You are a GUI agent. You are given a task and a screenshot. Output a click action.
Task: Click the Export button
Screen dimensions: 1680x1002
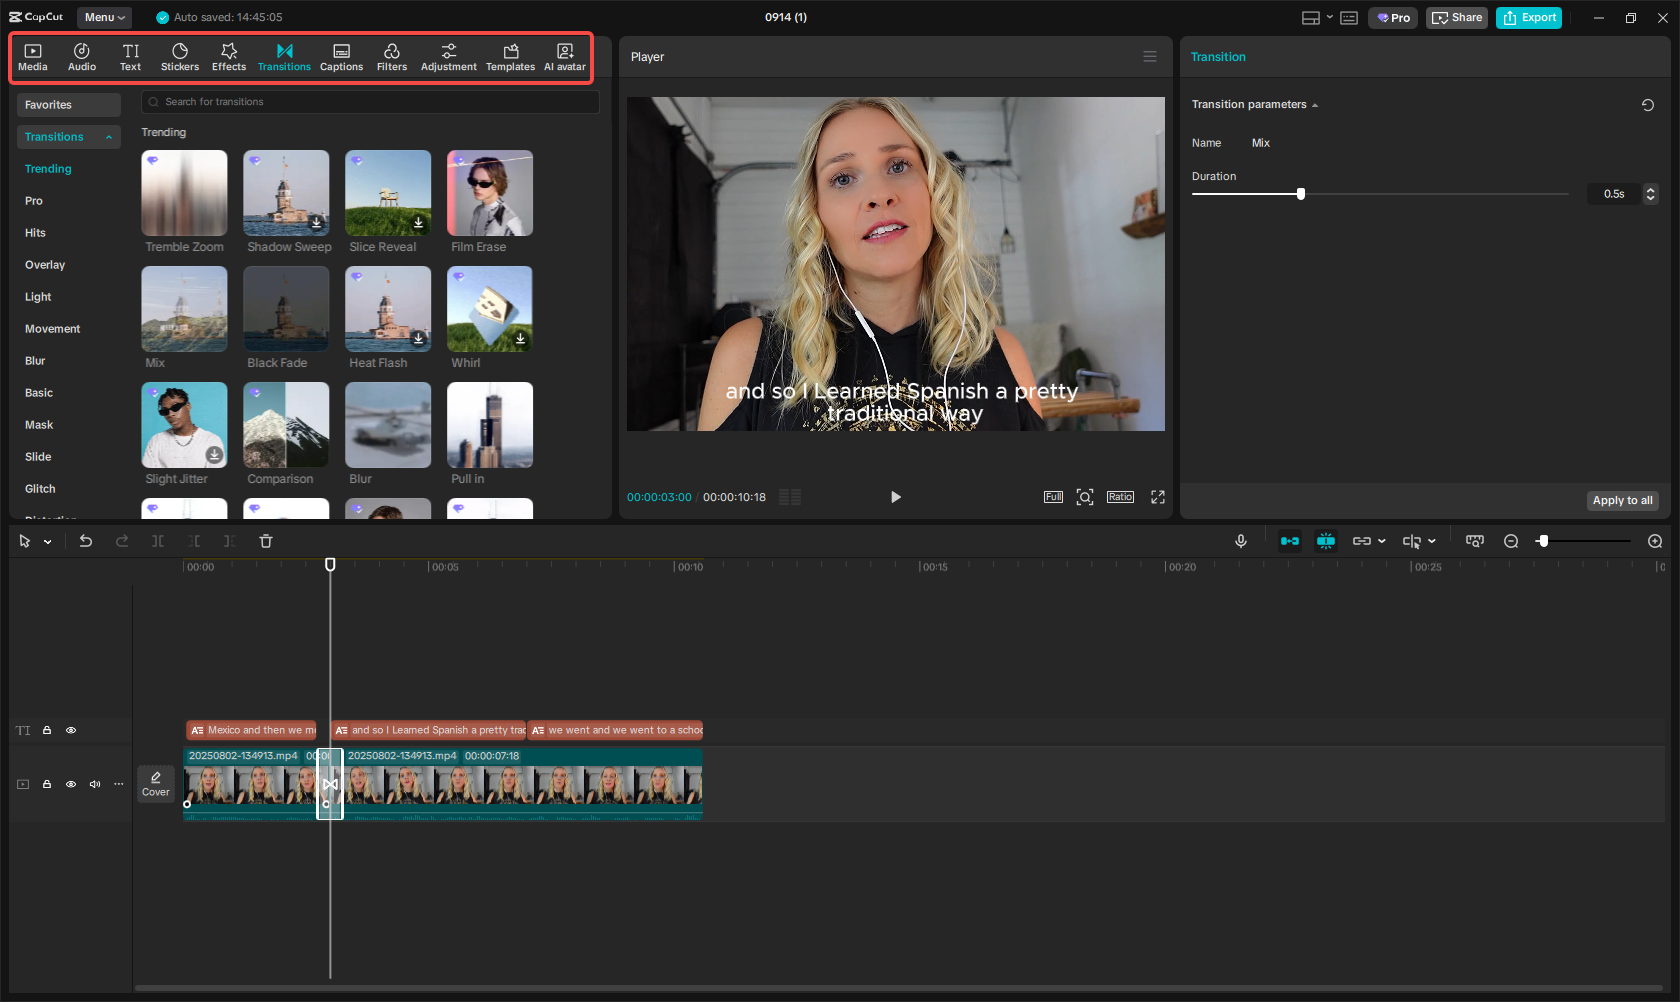[1528, 17]
